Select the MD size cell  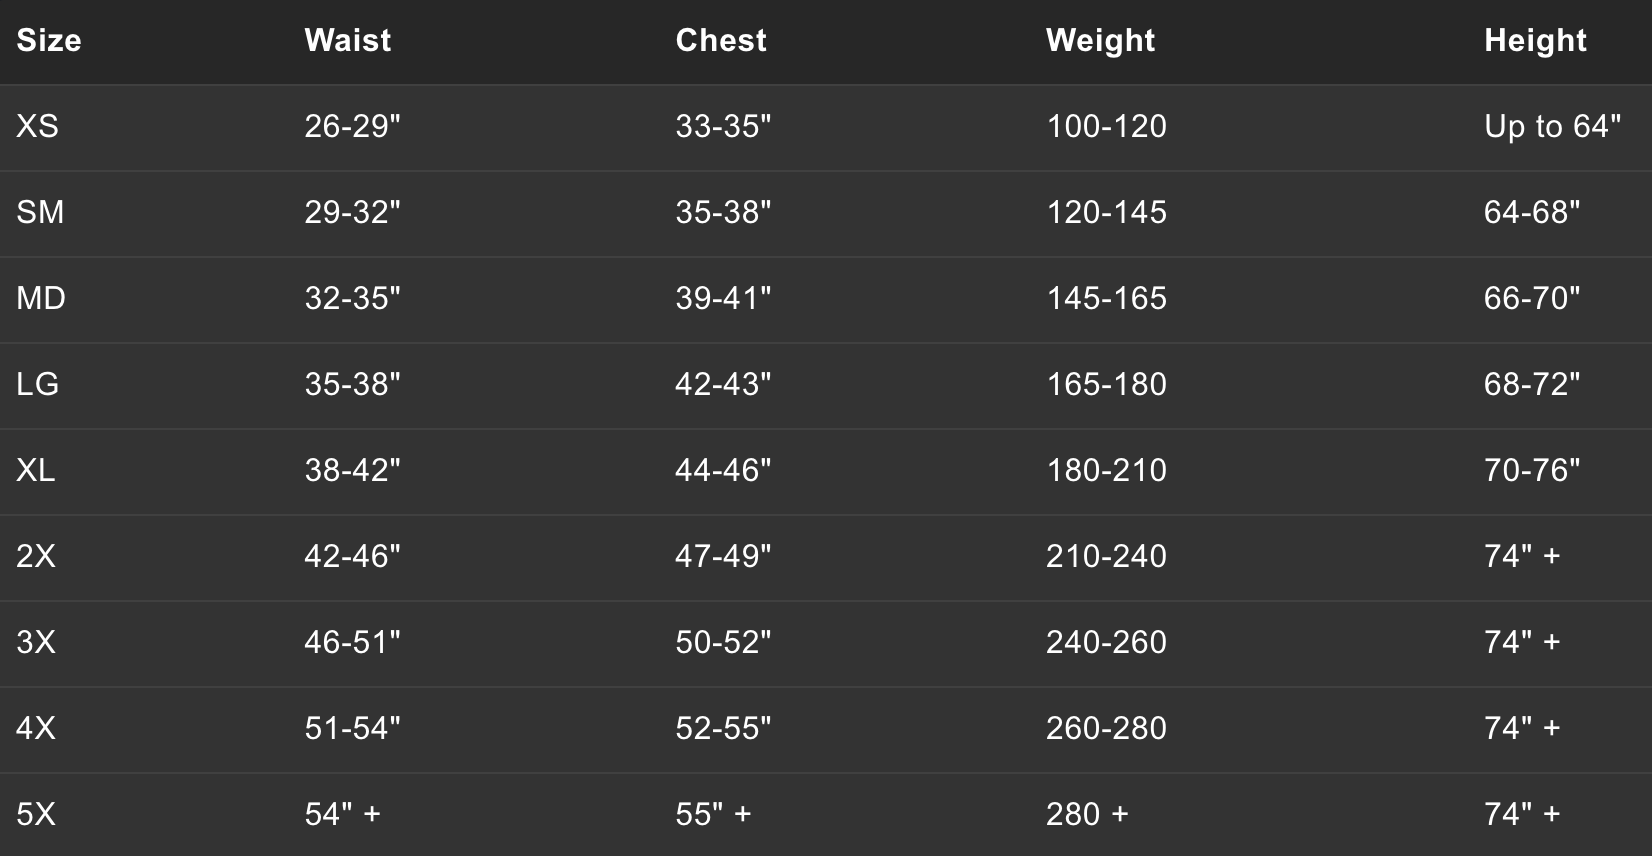[x=41, y=299]
